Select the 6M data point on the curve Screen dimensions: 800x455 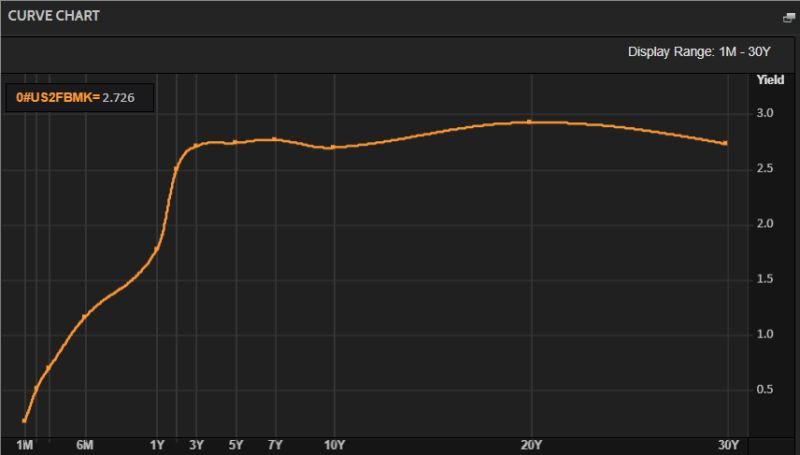[85, 317]
